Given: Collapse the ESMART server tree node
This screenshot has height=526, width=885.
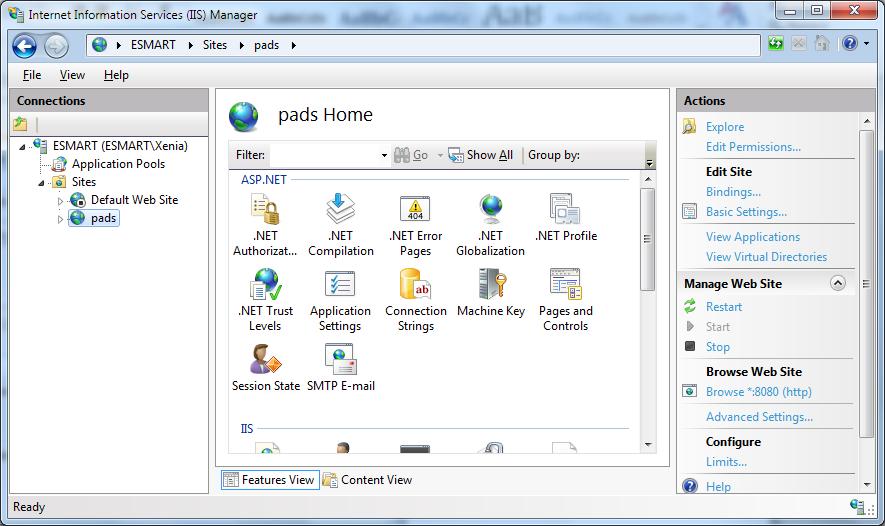Looking at the screenshot, I should (x=22, y=147).
